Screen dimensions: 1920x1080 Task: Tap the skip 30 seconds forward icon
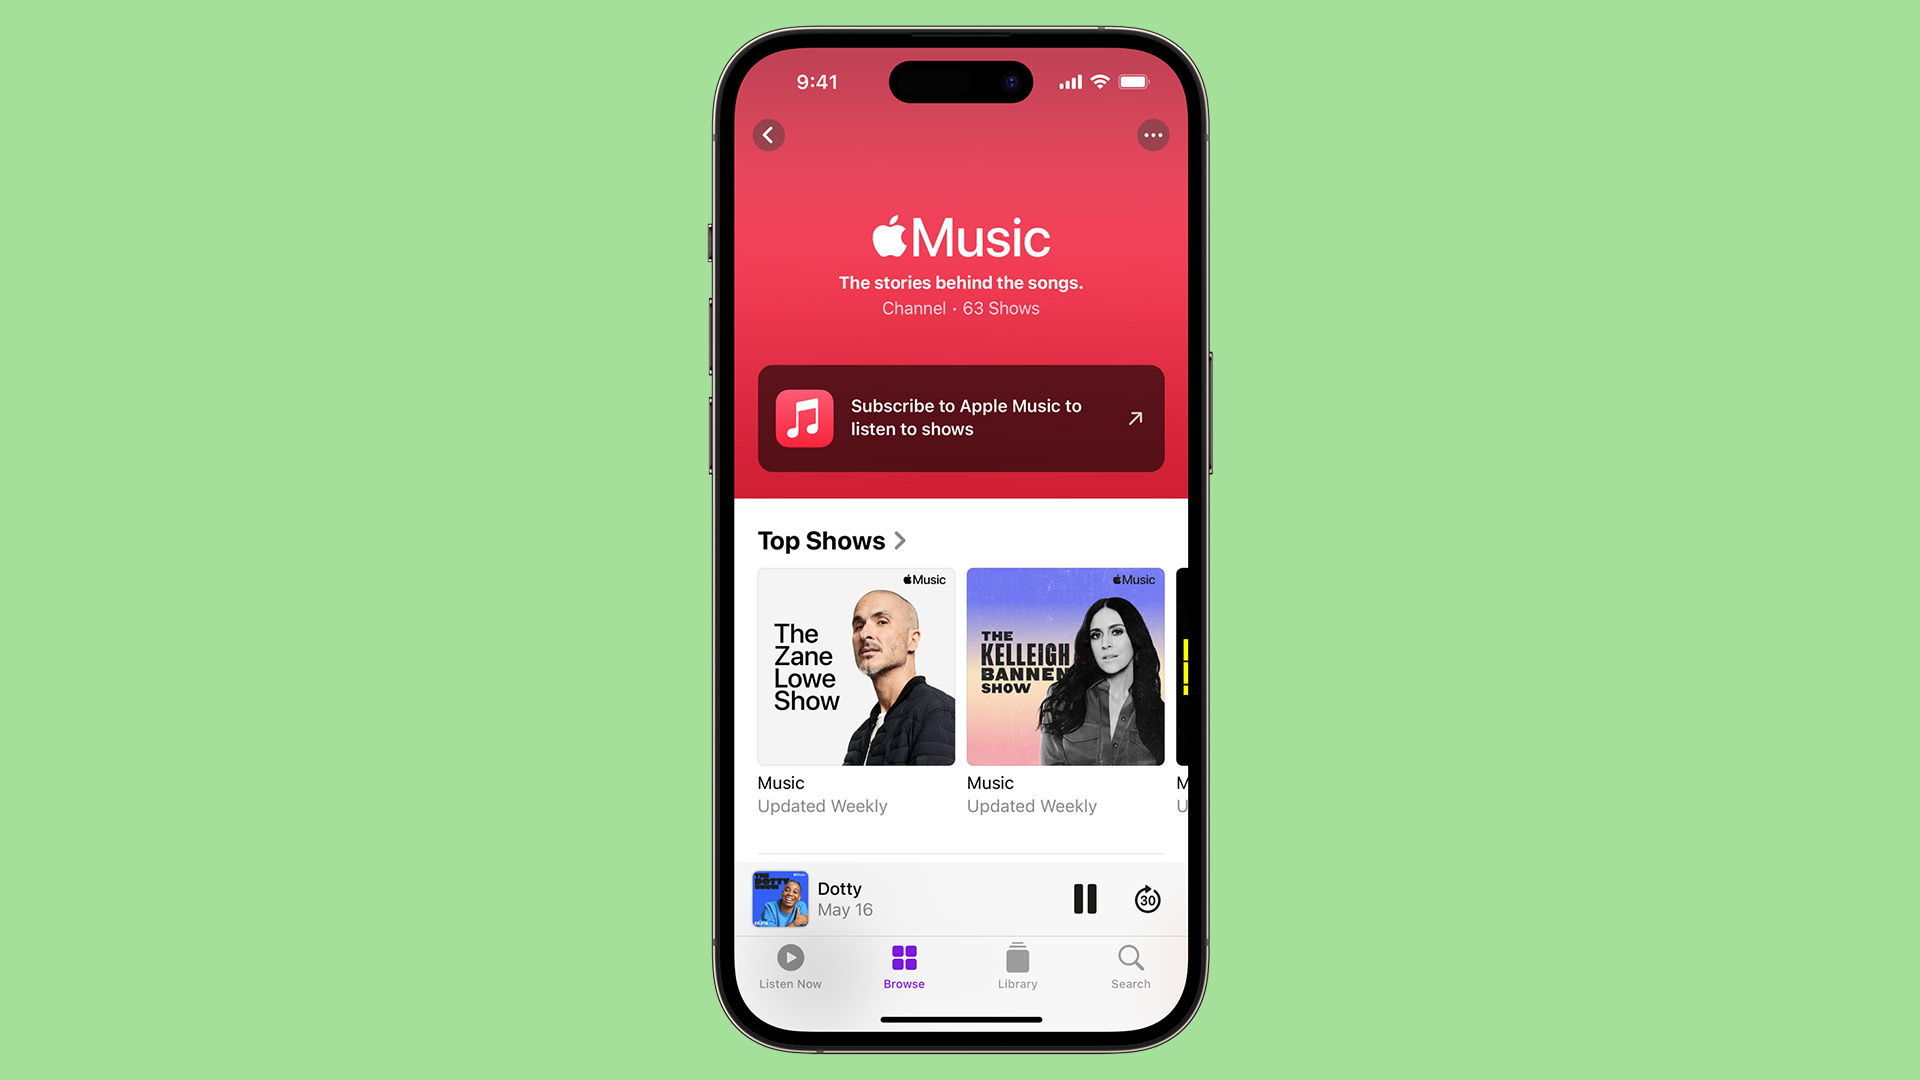pos(1146,899)
